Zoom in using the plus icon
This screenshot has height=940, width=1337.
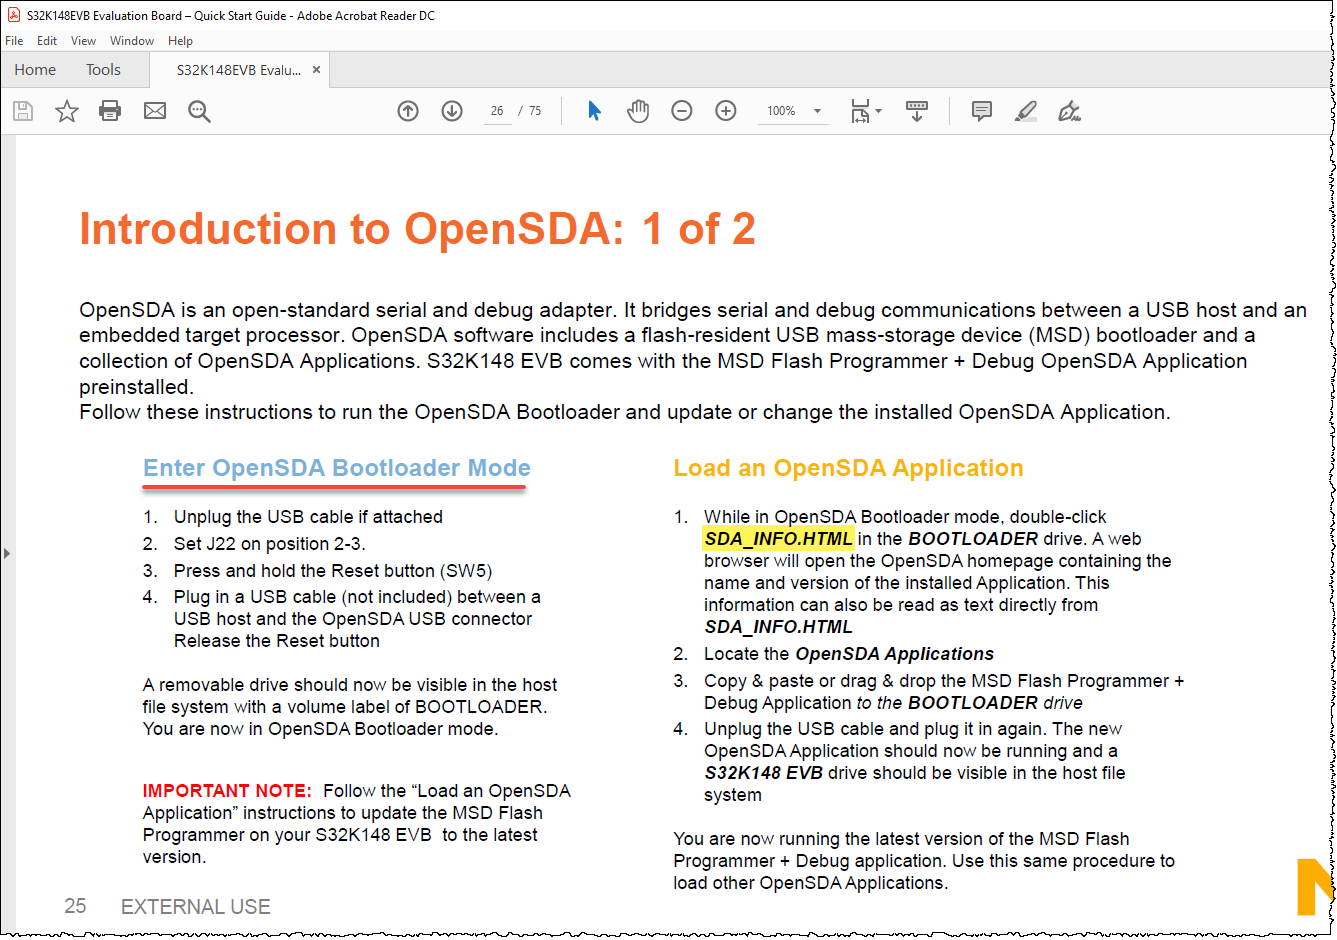[x=726, y=111]
